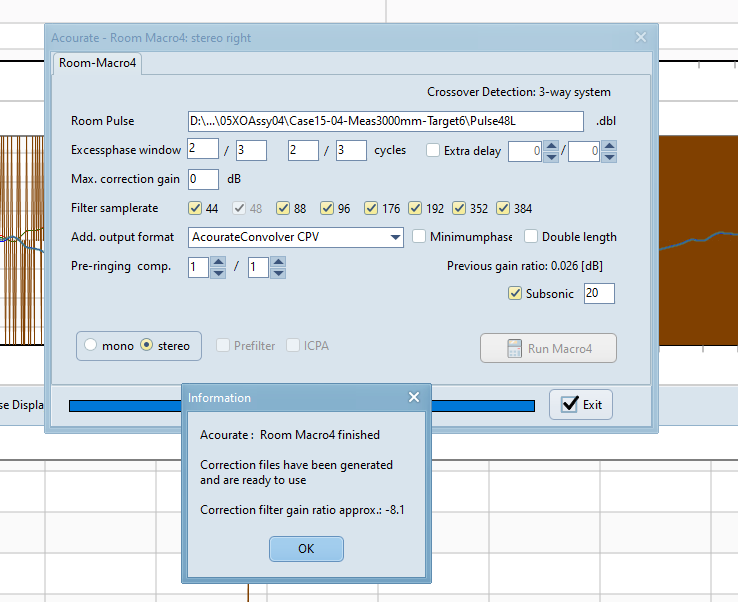Click the Room Pulse file path field
Screen dimensions: 738x602
coord(385,121)
